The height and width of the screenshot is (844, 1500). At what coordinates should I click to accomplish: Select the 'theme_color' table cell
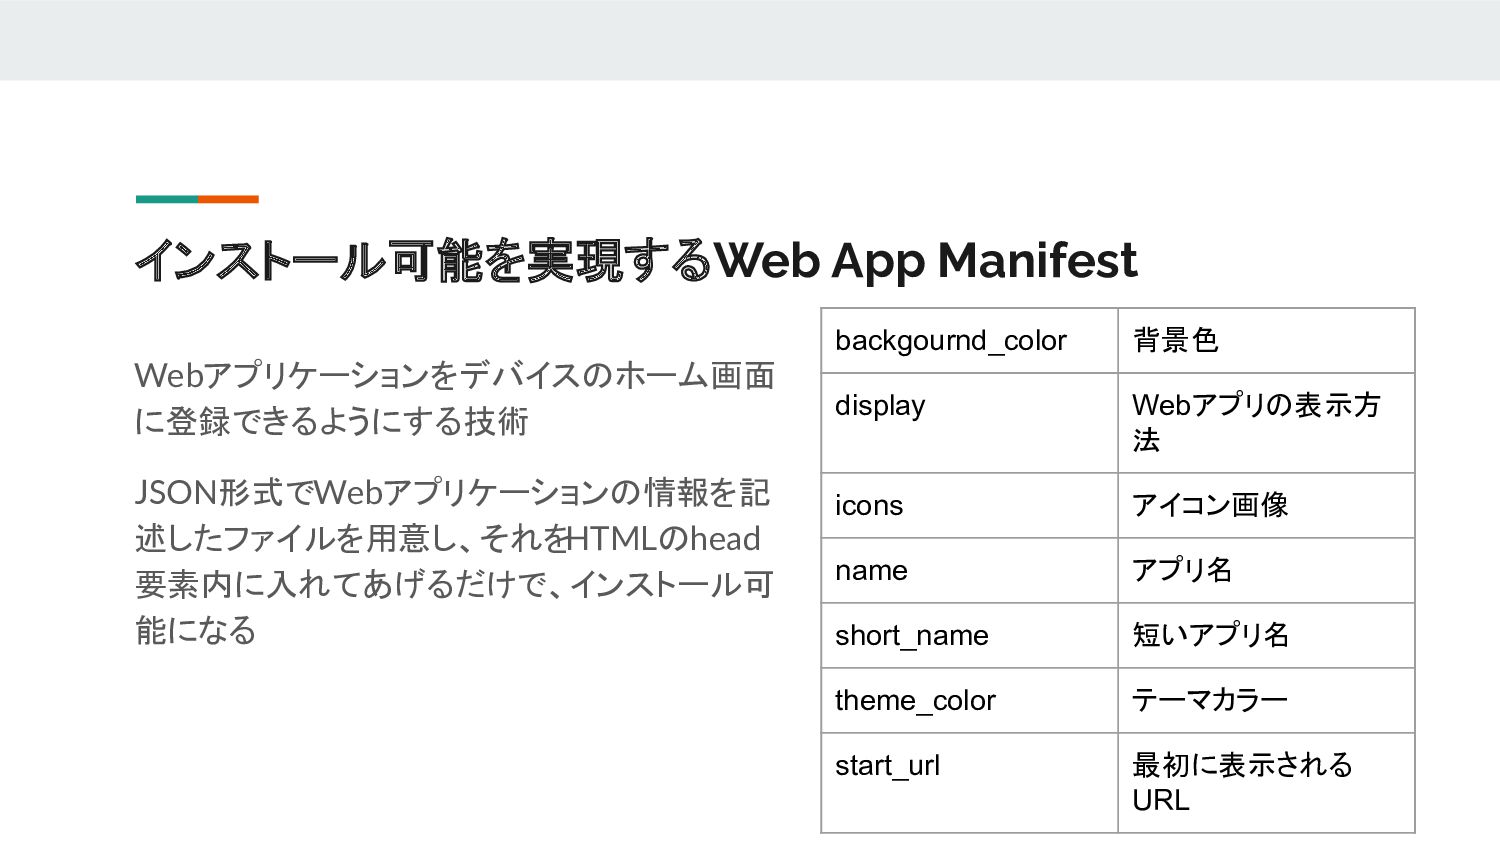[969, 701]
